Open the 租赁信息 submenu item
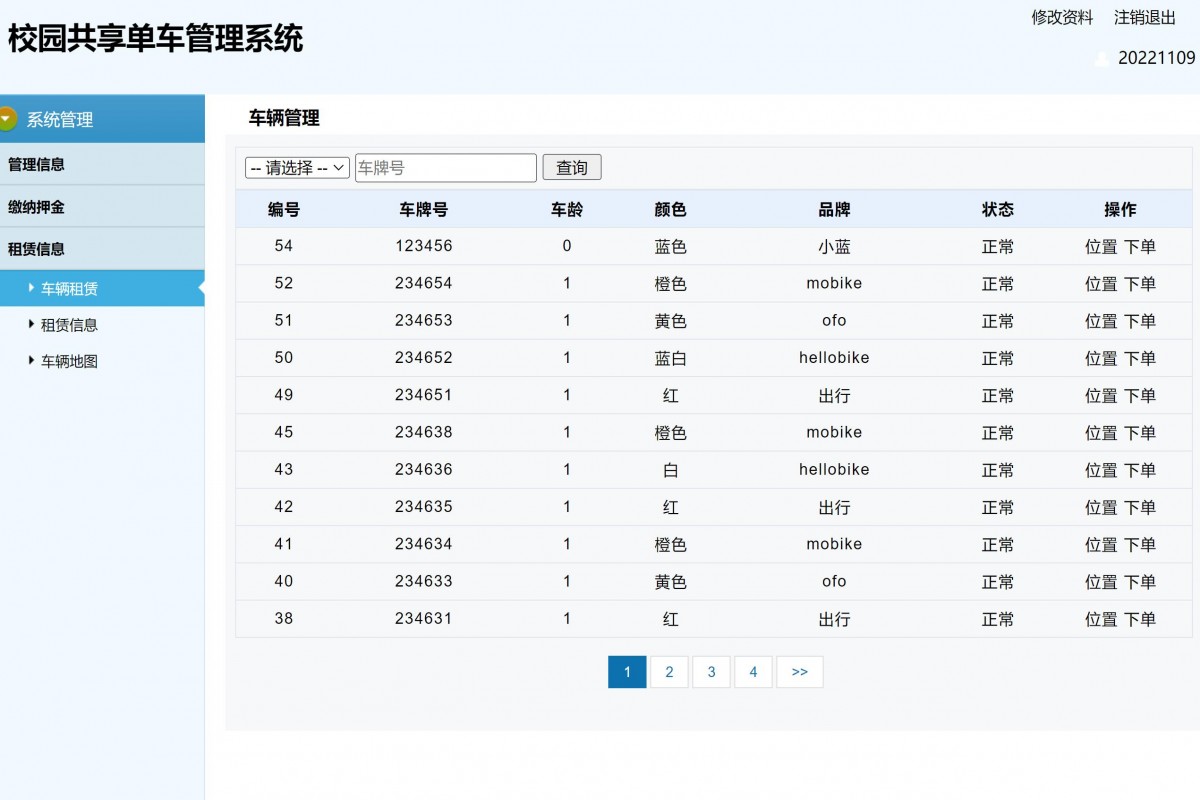Viewport: 1200px width, 800px height. click(69, 325)
